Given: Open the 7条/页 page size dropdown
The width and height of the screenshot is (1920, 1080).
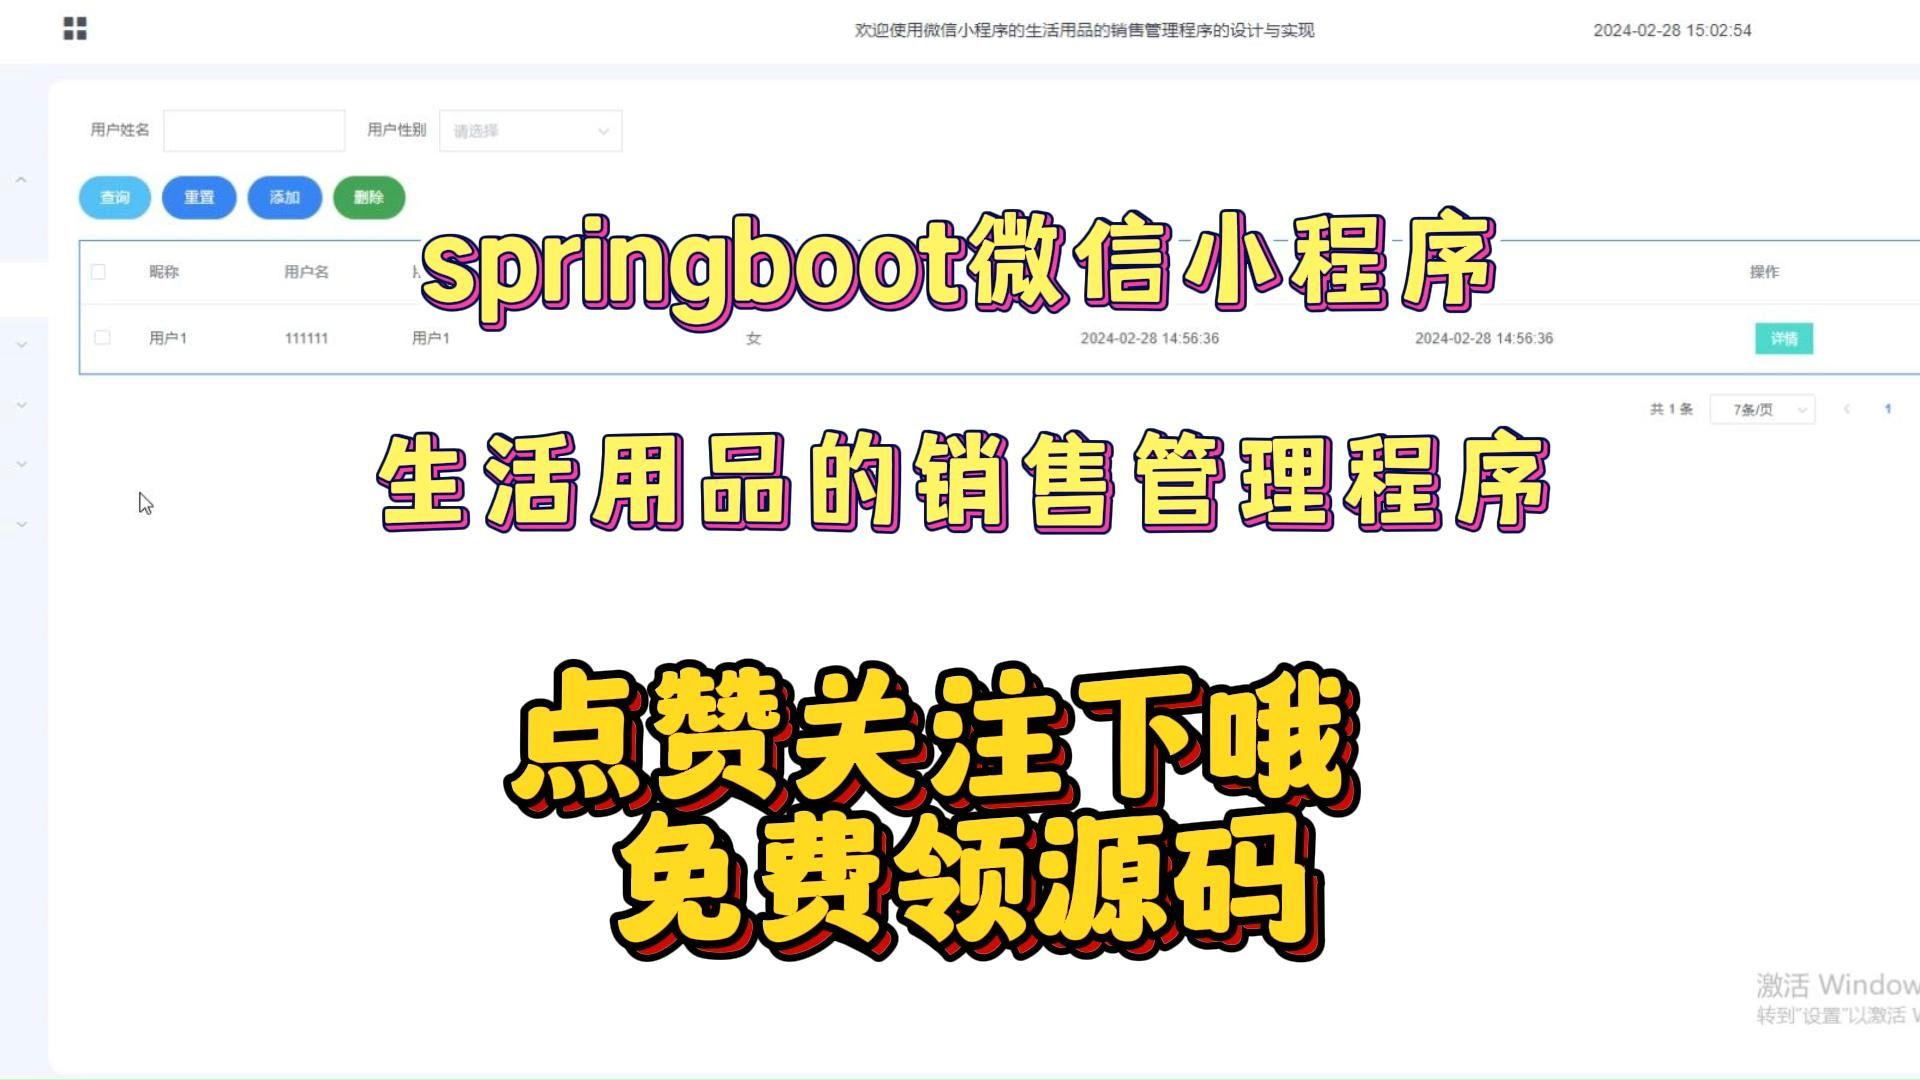Looking at the screenshot, I should pos(1764,409).
